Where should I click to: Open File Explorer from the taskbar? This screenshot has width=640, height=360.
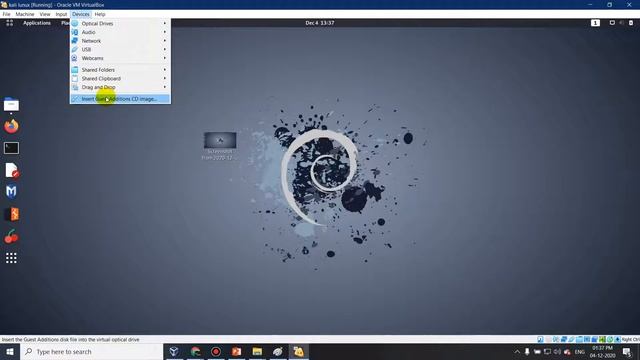pos(257,352)
